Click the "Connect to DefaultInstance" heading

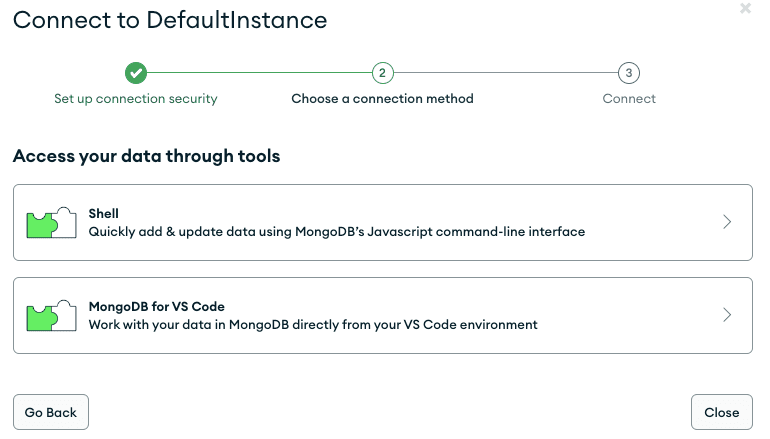(x=170, y=19)
